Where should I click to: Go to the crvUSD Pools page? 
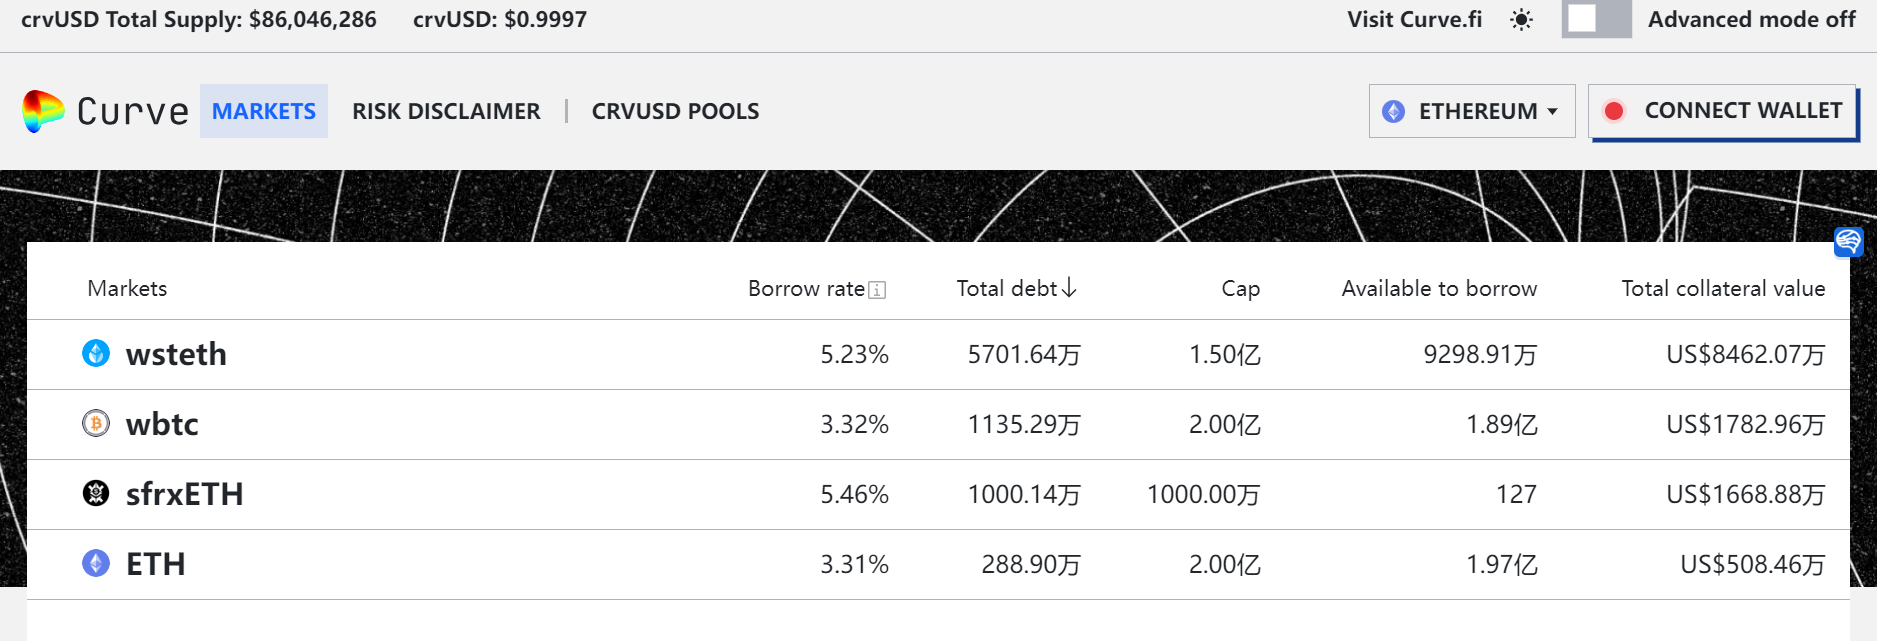click(x=675, y=111)
